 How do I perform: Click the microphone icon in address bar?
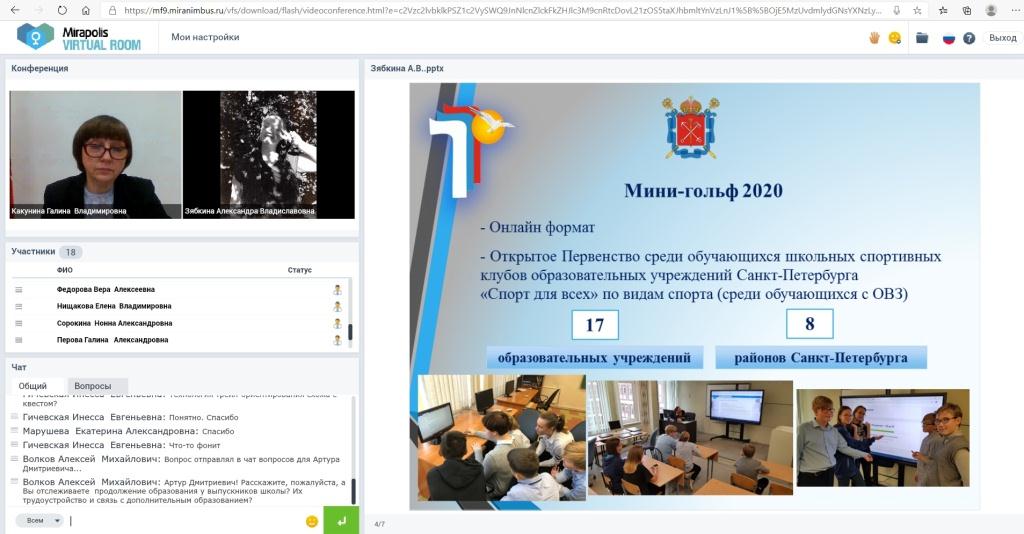[897, 10]
